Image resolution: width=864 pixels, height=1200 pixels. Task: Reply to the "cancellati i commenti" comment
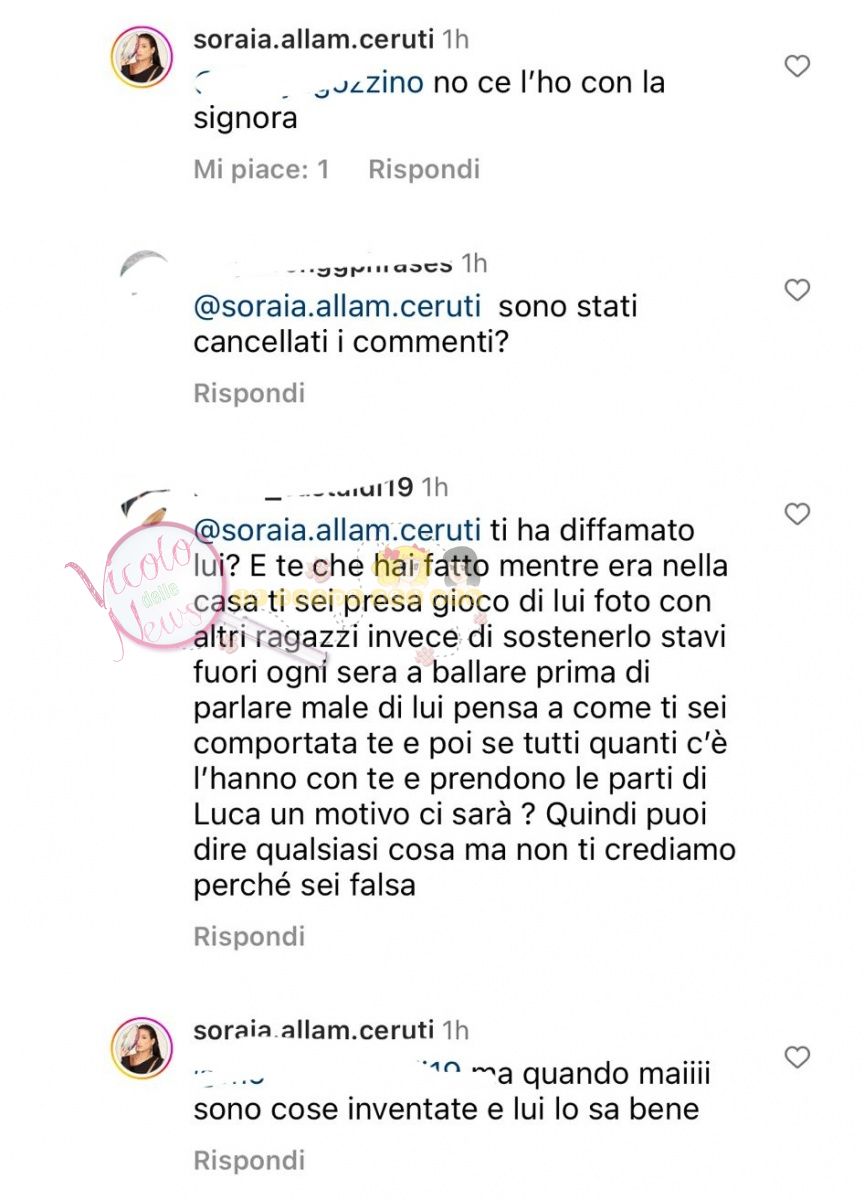coord(249,393)
